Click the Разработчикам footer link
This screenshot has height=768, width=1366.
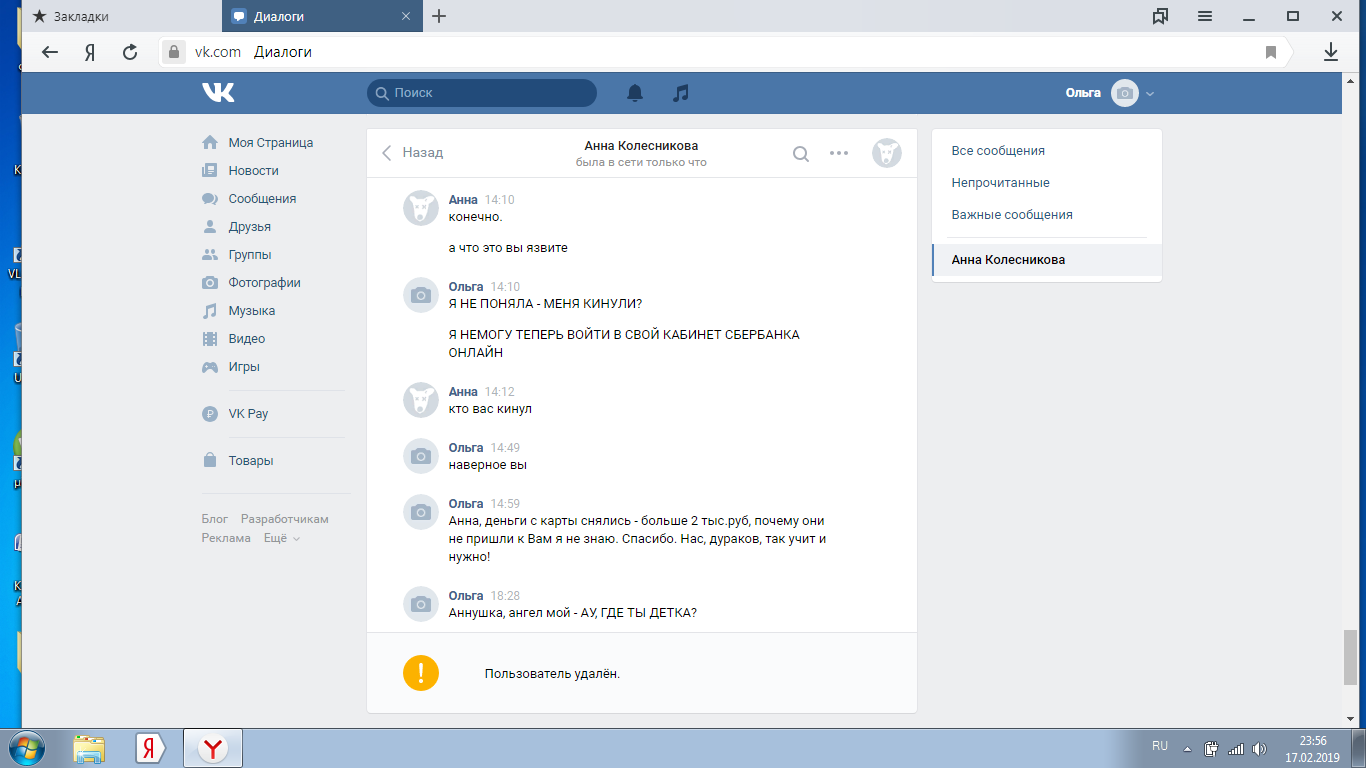pyautogui.click(x=285, y=519)
